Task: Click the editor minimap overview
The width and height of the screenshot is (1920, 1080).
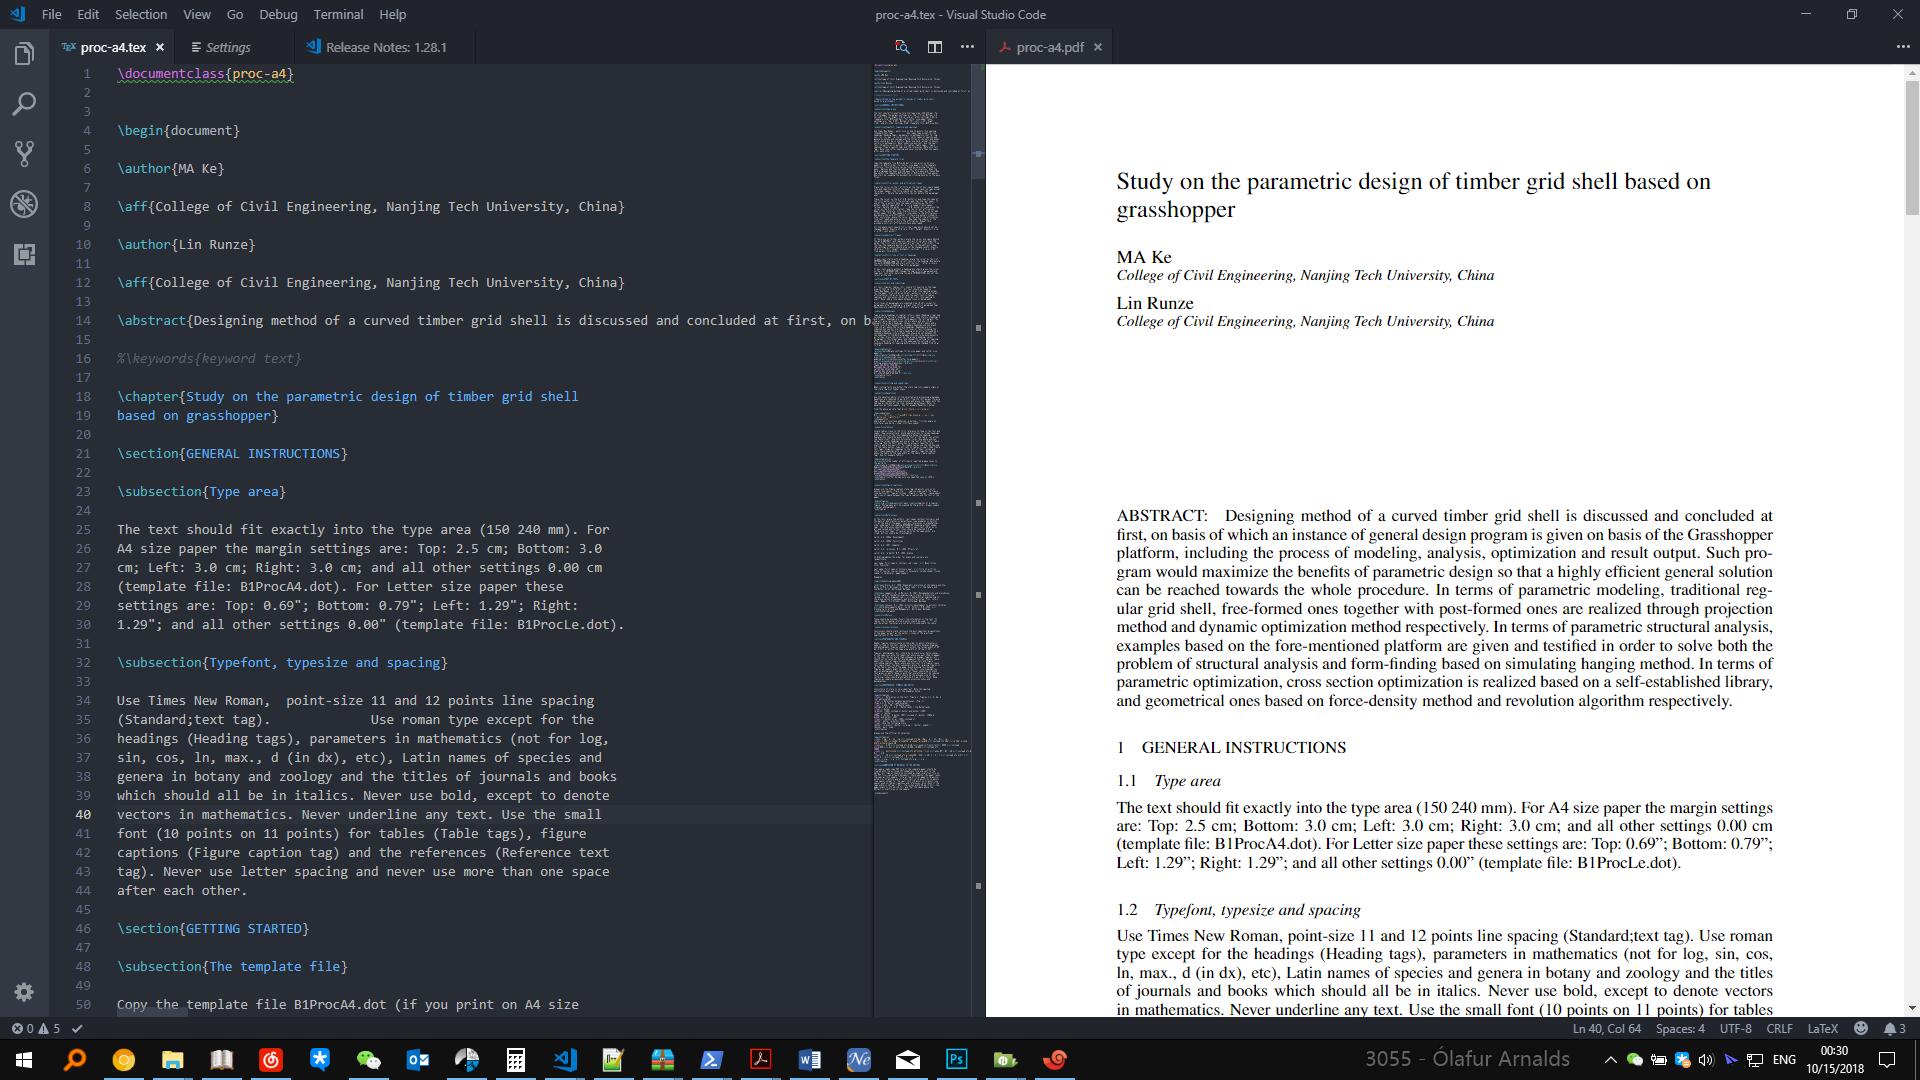Action: (x=922, y=430)
